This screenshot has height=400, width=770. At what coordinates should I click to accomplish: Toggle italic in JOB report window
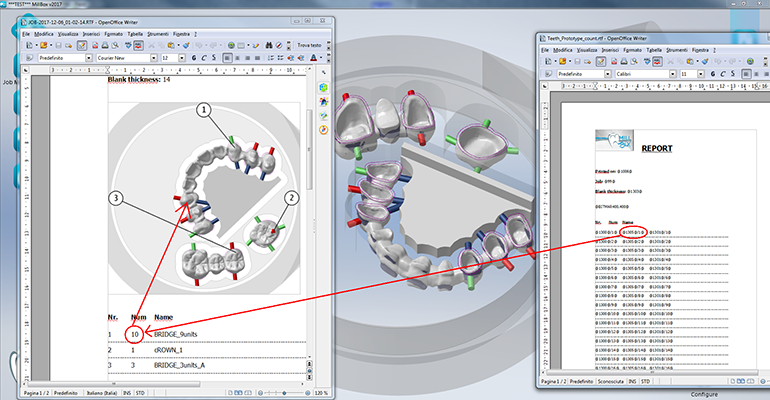click(x=204, y=58)
